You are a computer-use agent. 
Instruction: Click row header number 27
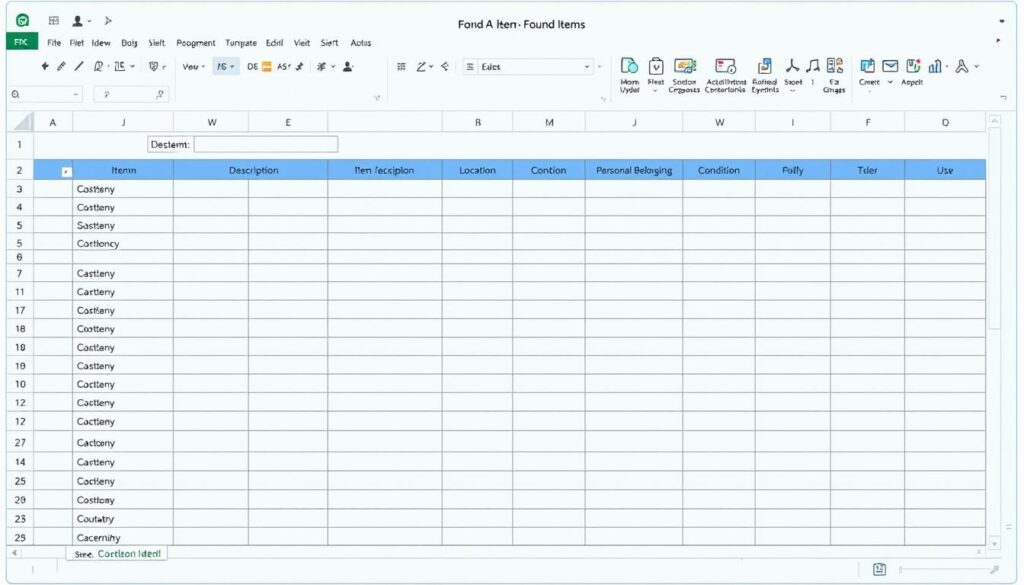tap(20, 442)
